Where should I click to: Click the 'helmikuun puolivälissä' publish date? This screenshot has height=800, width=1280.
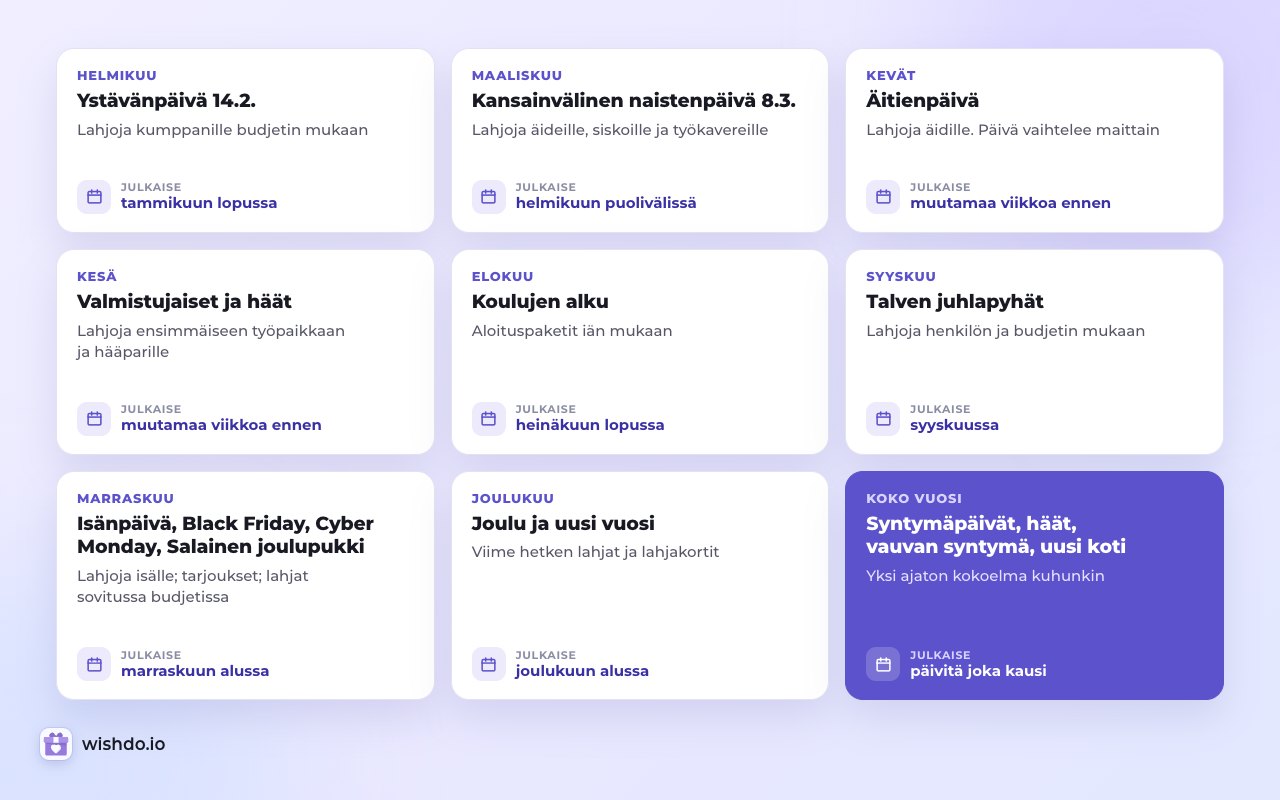(x=606, y=203)
